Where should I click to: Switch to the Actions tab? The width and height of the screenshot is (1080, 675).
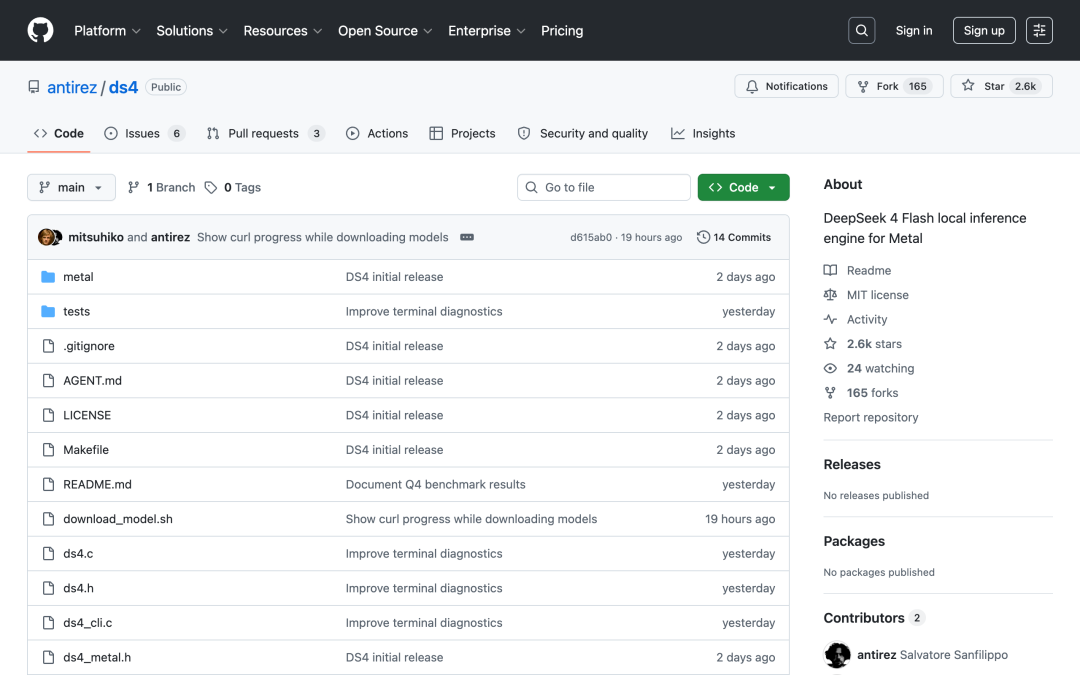coord(377,134)
